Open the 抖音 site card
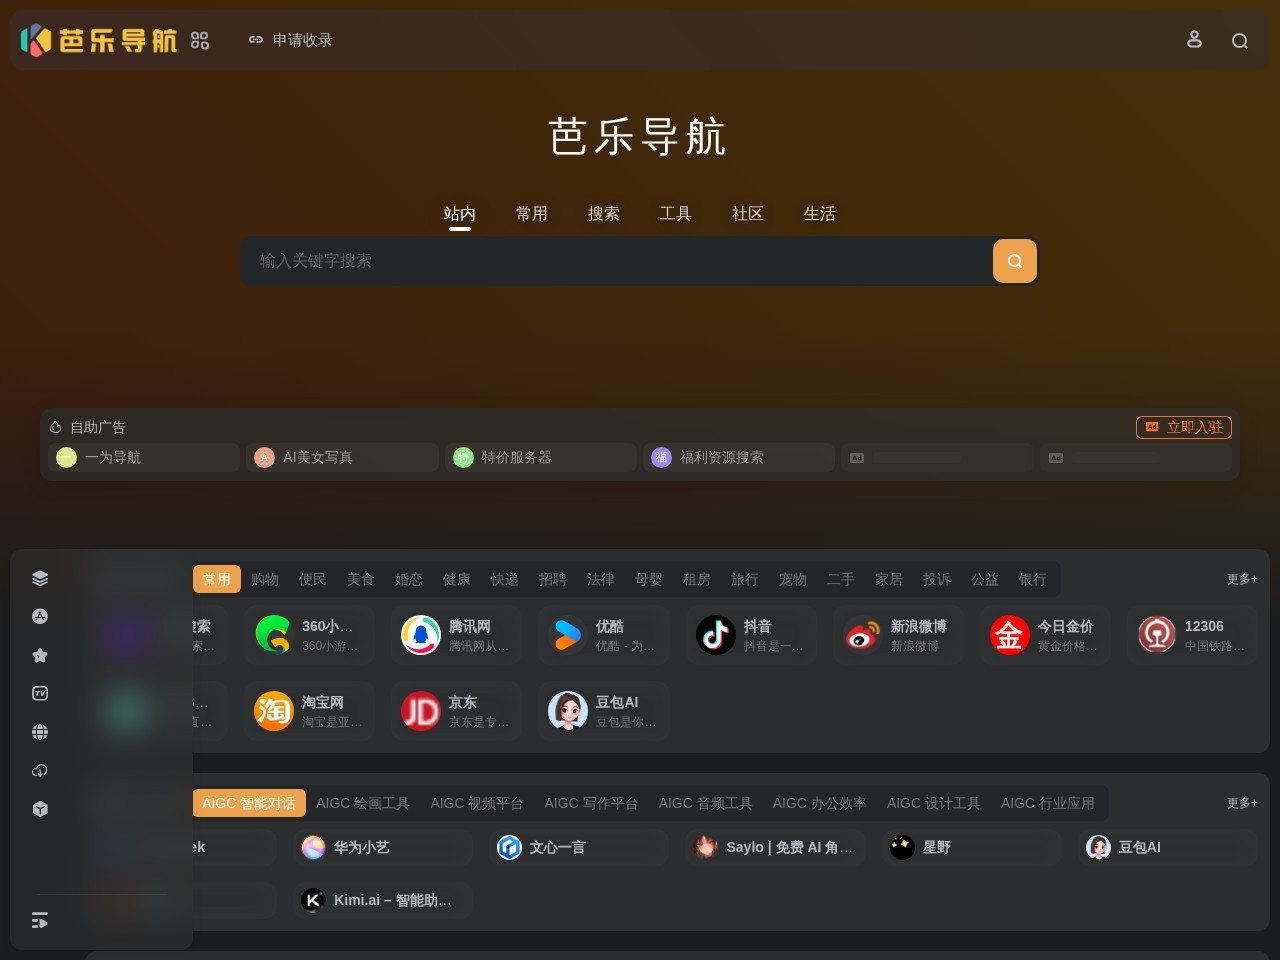The height and width of the screenshot is (960, 1280). click(750, 635)
